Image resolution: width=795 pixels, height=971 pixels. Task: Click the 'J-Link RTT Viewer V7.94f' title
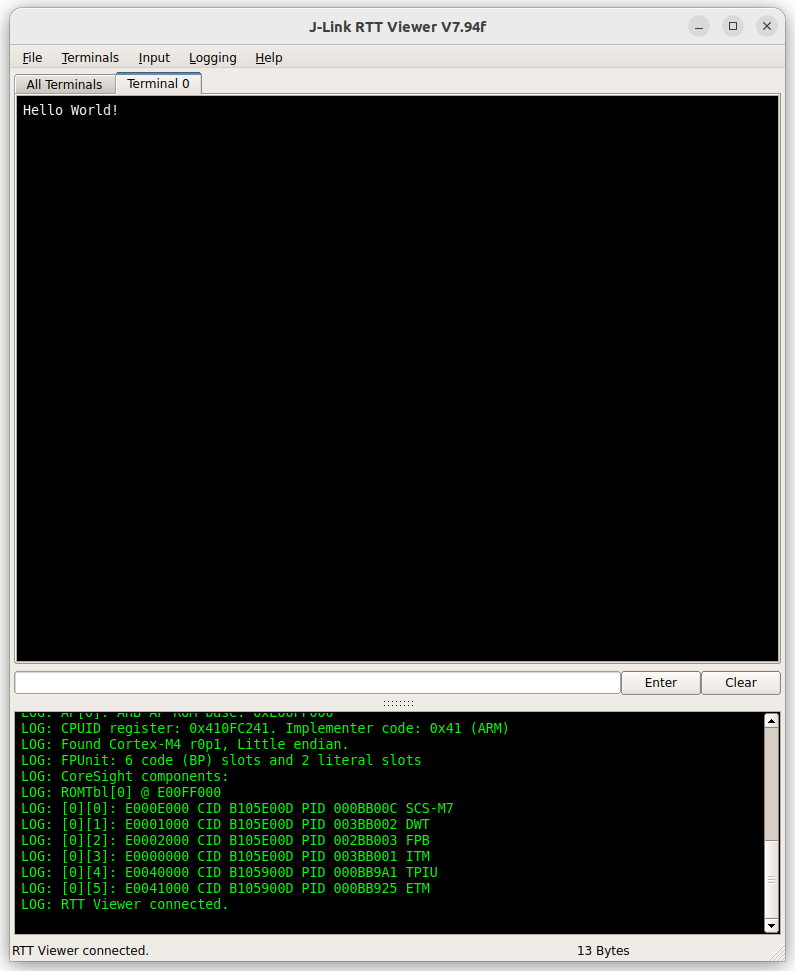pyautogui.click(x=398, y=27)
